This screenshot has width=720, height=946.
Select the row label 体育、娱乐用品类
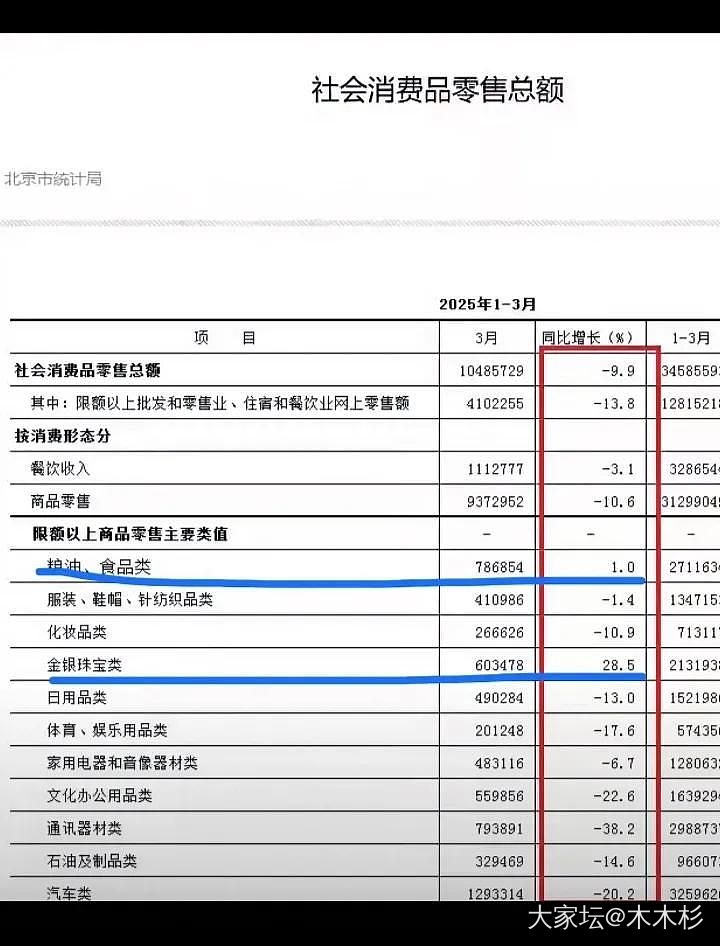click(107, 730)
